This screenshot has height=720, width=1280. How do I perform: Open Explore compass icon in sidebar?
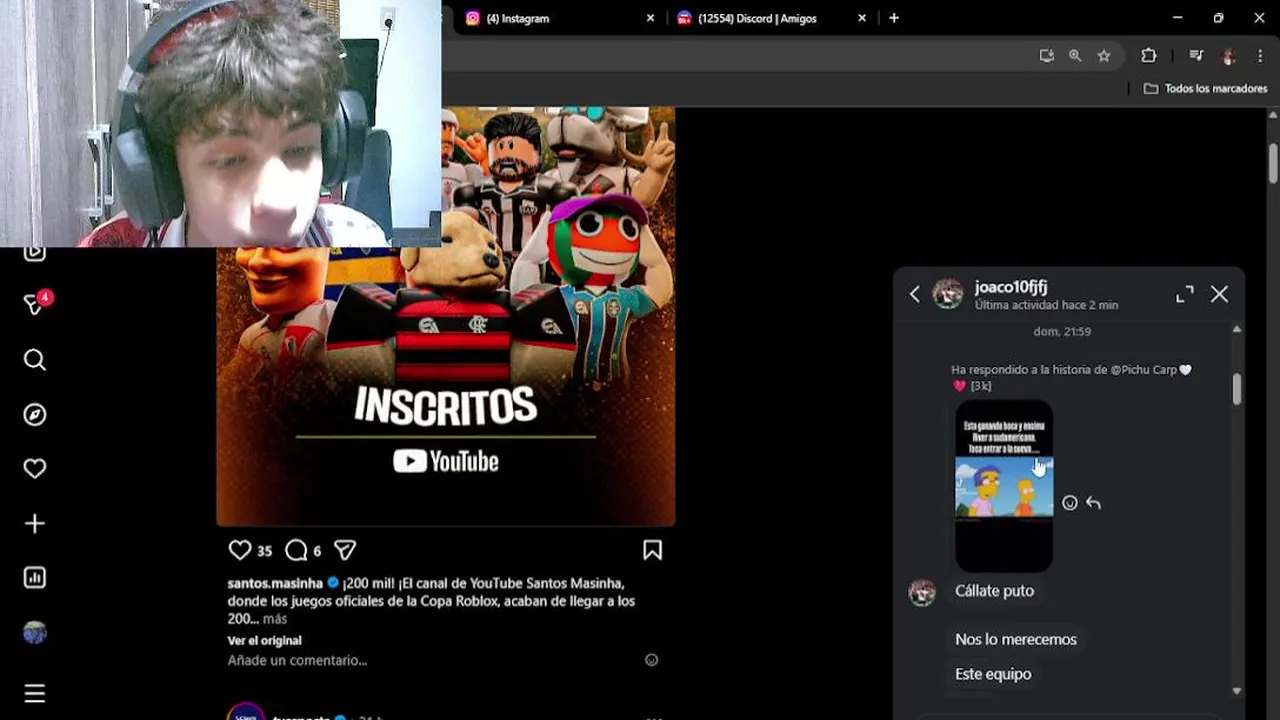point(35,414)
